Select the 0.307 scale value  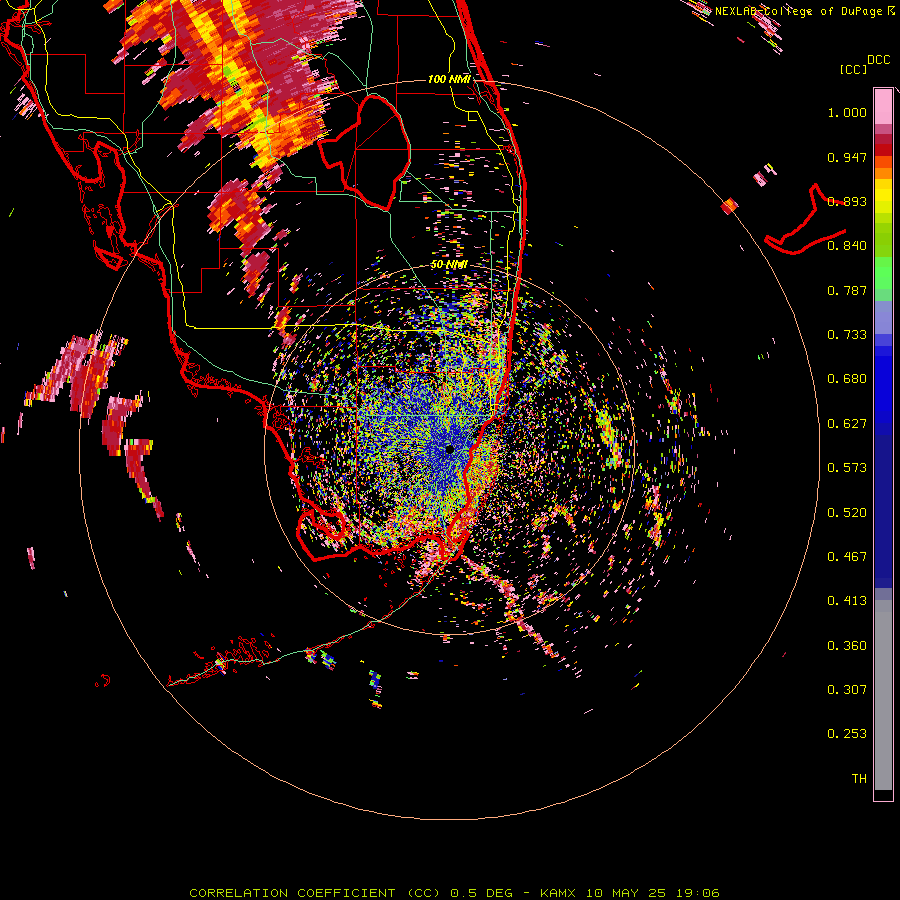847,690
